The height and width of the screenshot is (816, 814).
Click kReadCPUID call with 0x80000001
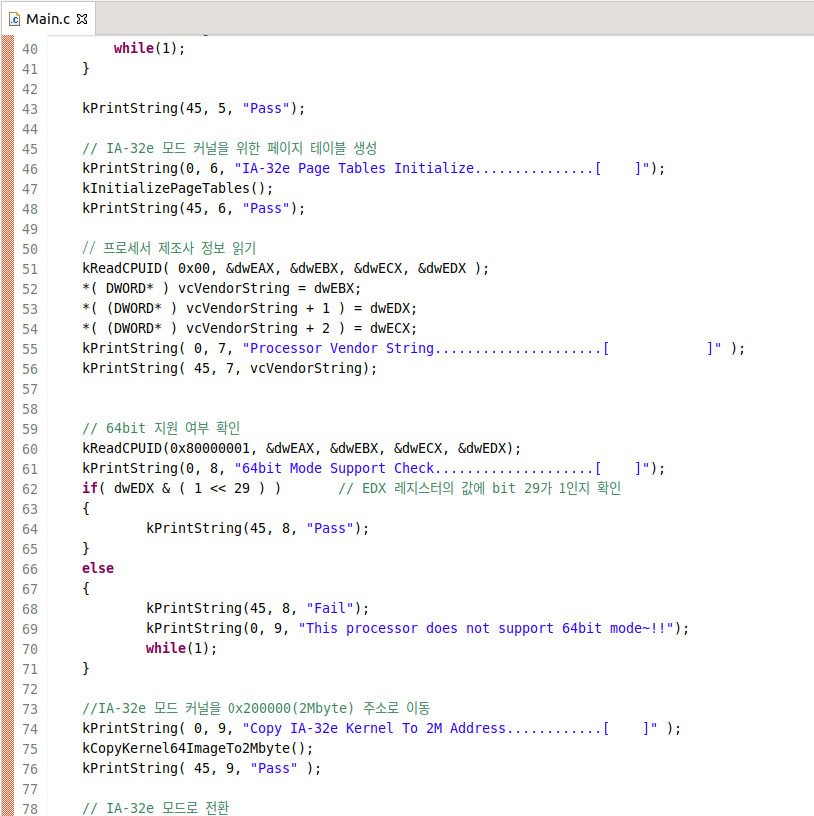pos(301,449)
